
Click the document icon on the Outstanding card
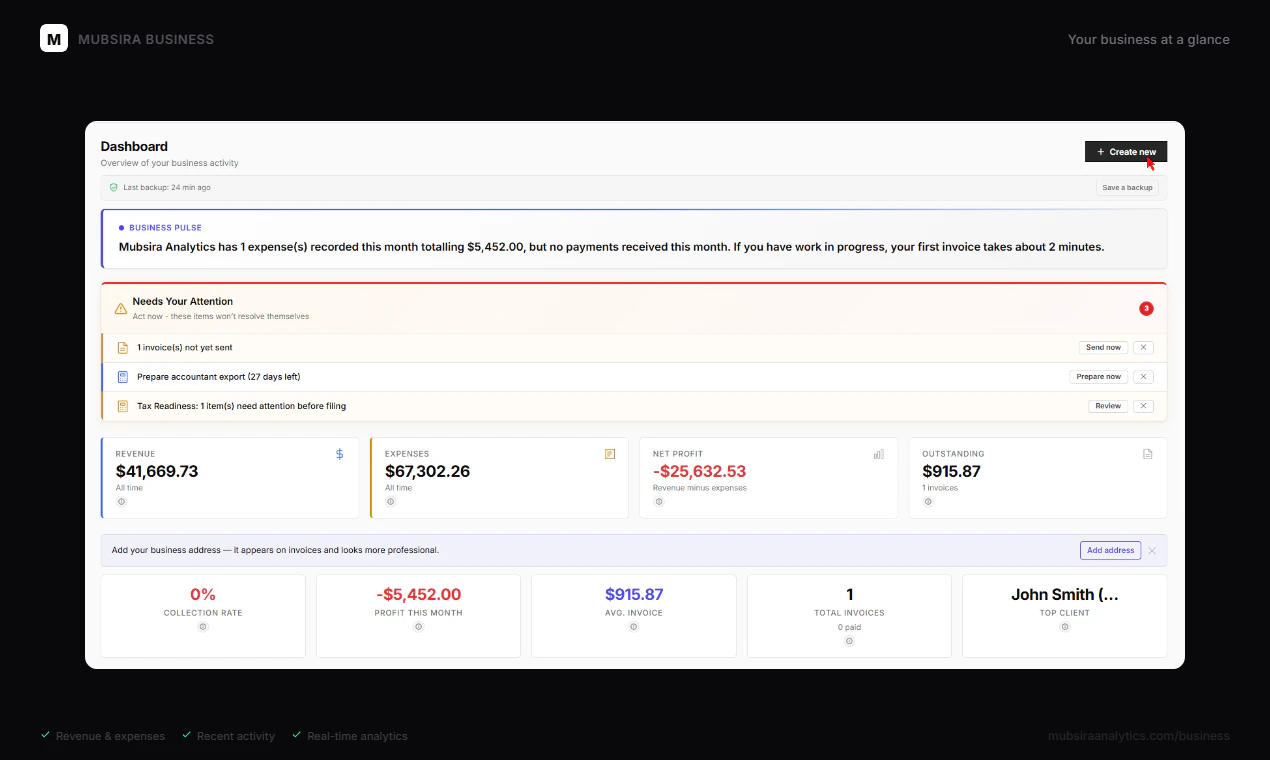tap(1147, 453)
